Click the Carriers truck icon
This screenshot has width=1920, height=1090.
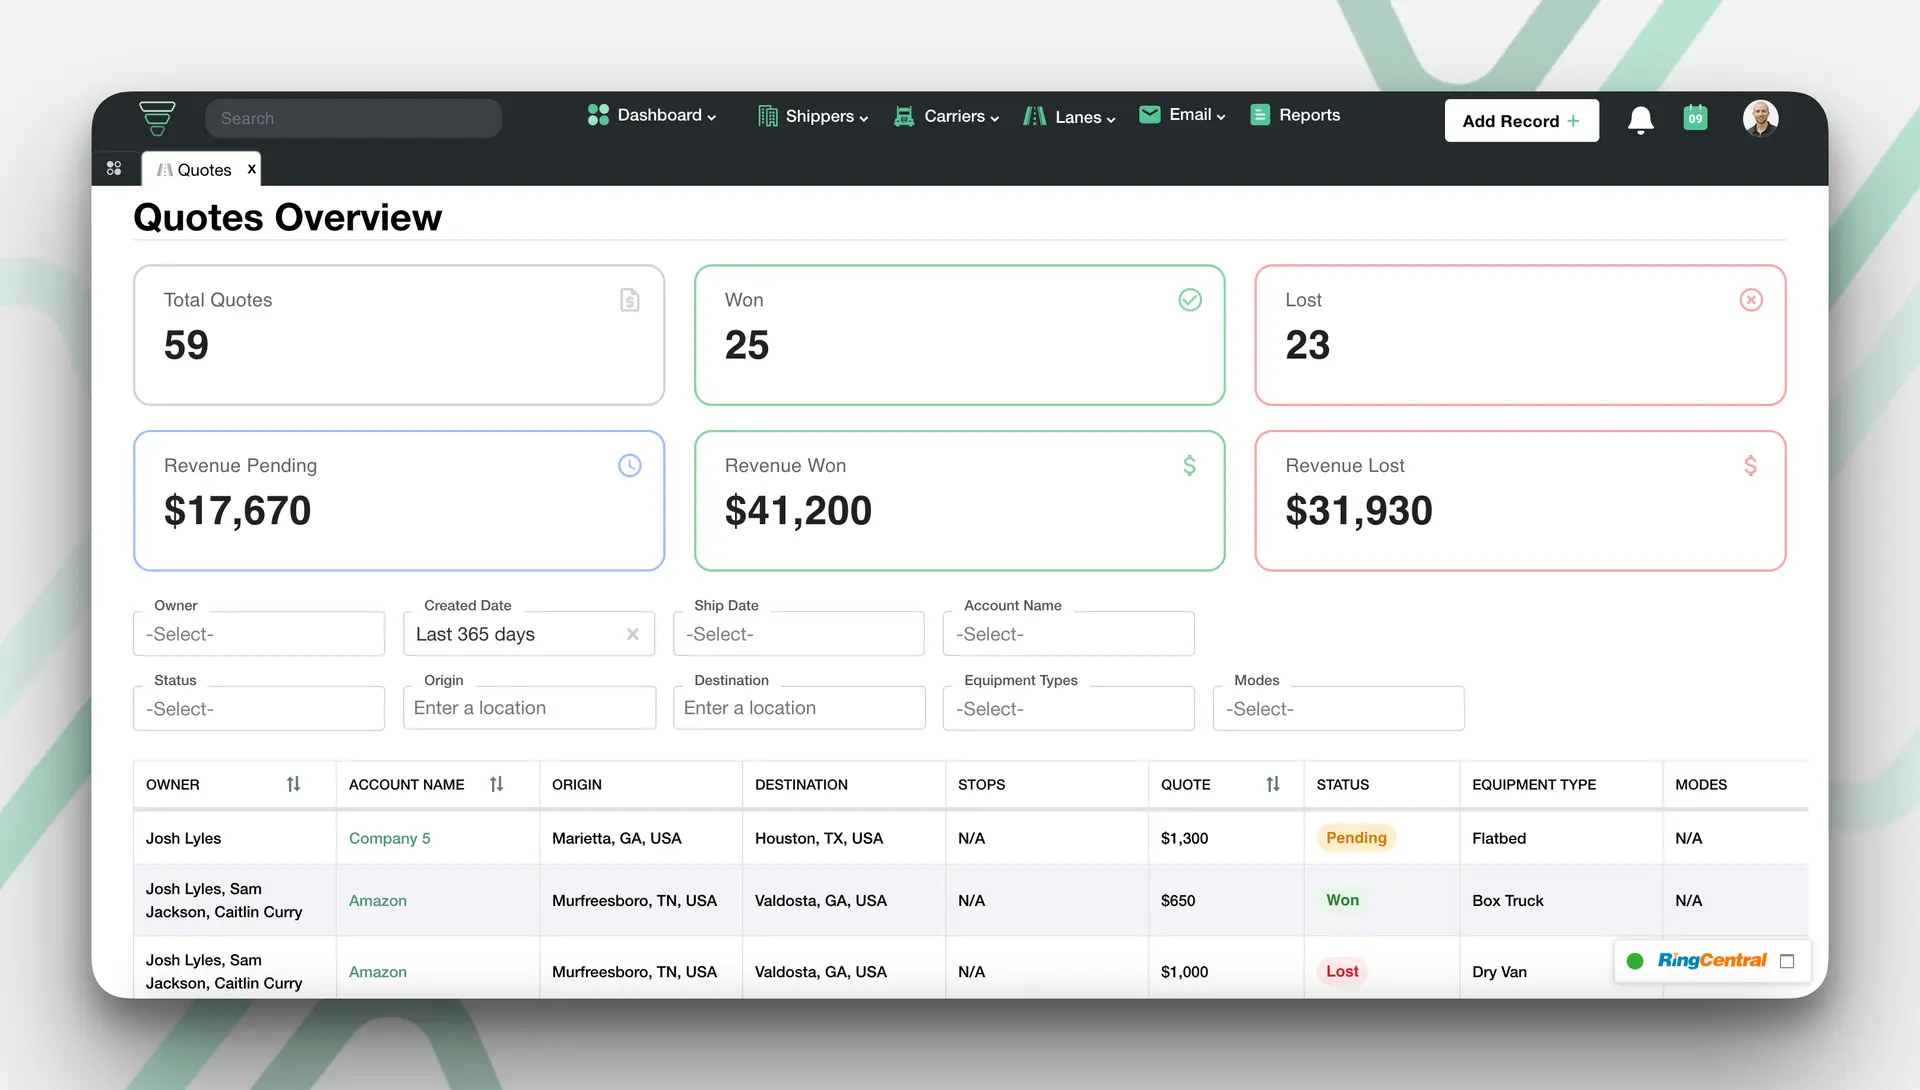(x=903, y=116)
